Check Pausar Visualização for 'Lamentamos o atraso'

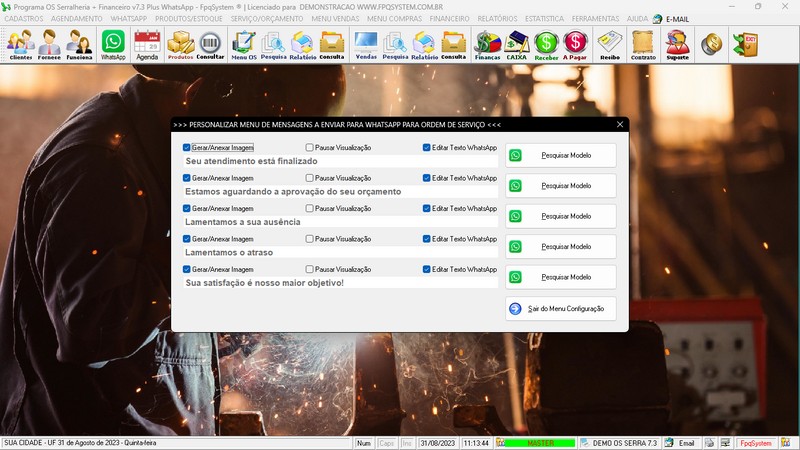click(309, 239)
